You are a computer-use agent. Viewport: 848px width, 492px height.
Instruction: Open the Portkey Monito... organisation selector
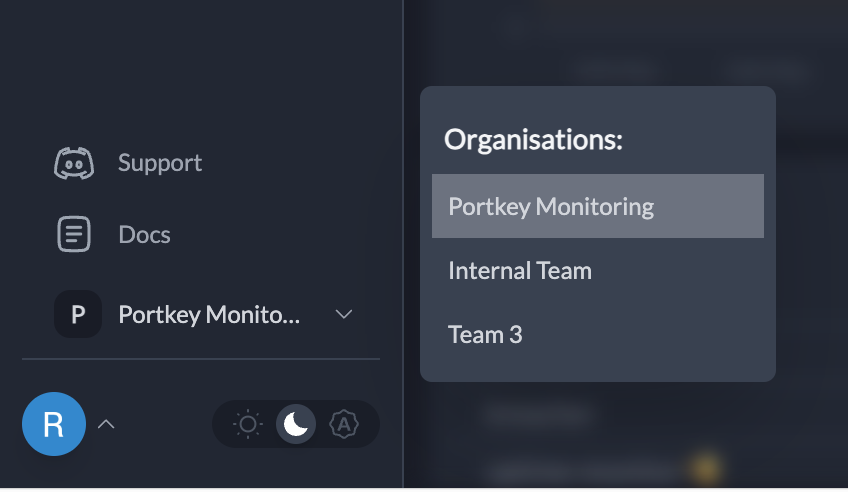pyautogui.click(x=204, y=314)
